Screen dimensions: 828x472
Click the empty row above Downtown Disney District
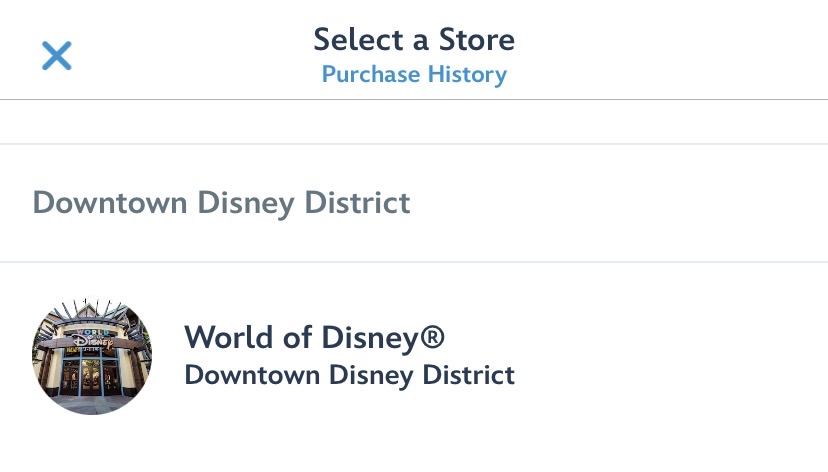tap(414, 122)
